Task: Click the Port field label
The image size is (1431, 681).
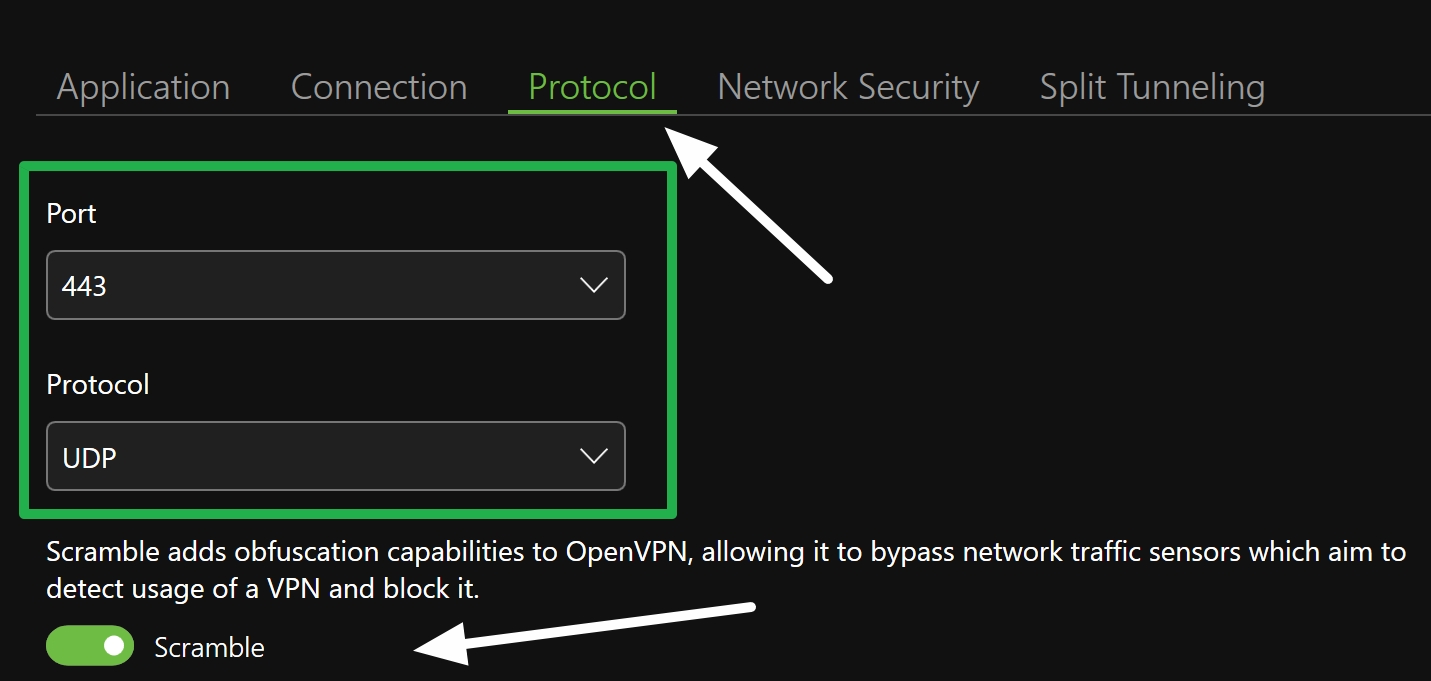Action: click(x=70, y=213)
